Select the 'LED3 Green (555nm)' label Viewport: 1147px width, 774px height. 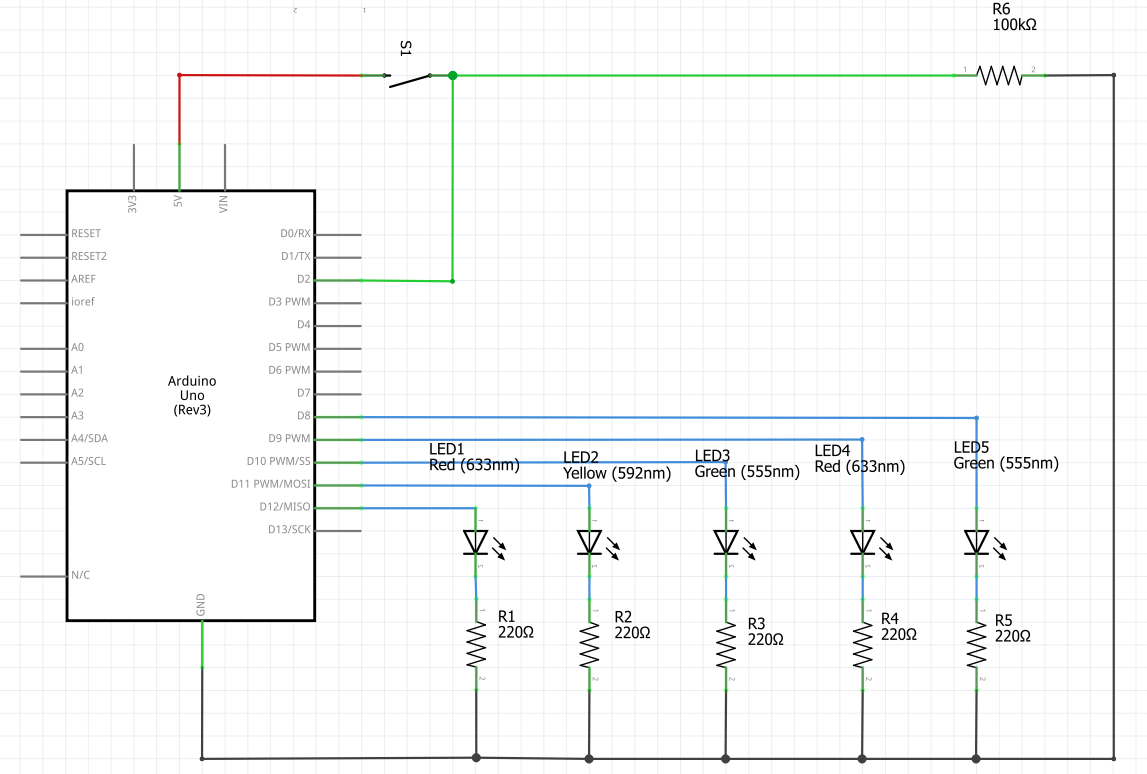[x=747, y=464]
